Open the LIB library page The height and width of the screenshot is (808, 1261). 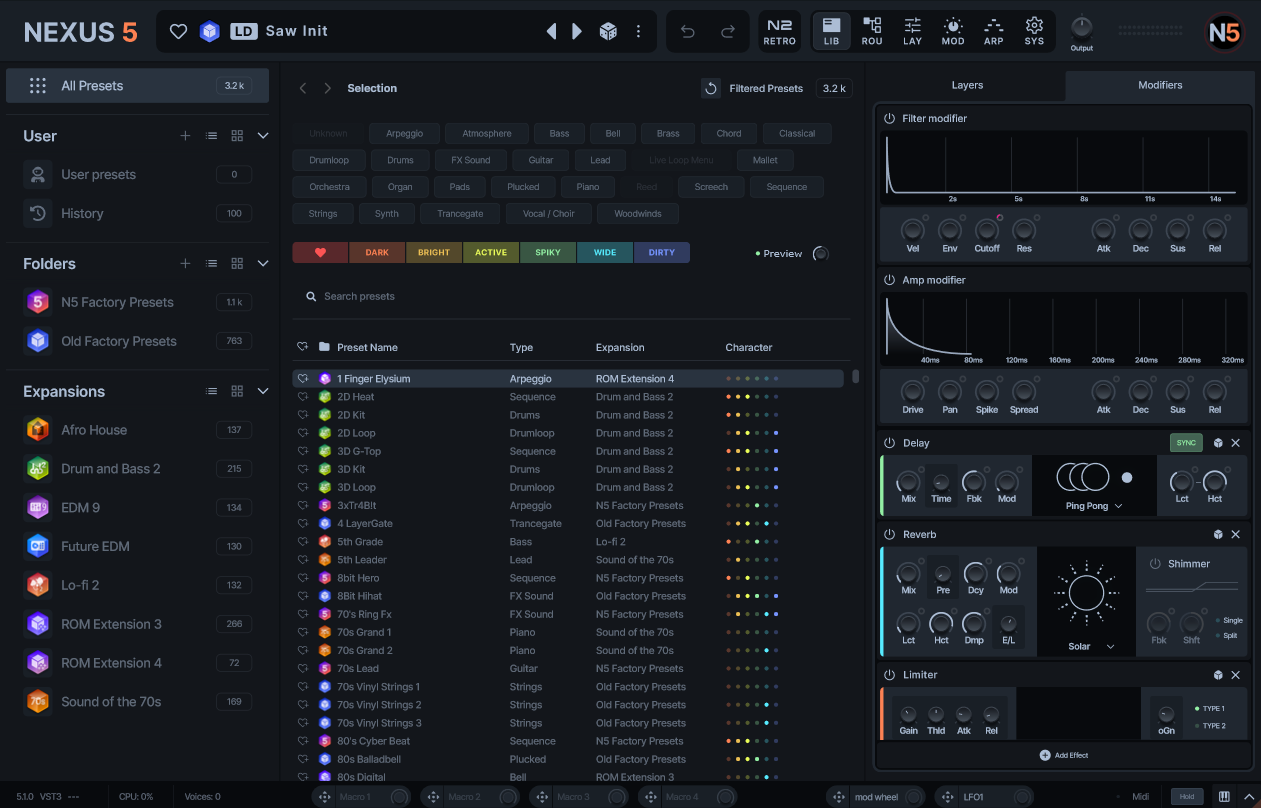pyautogui.click(x=832, y=31)
